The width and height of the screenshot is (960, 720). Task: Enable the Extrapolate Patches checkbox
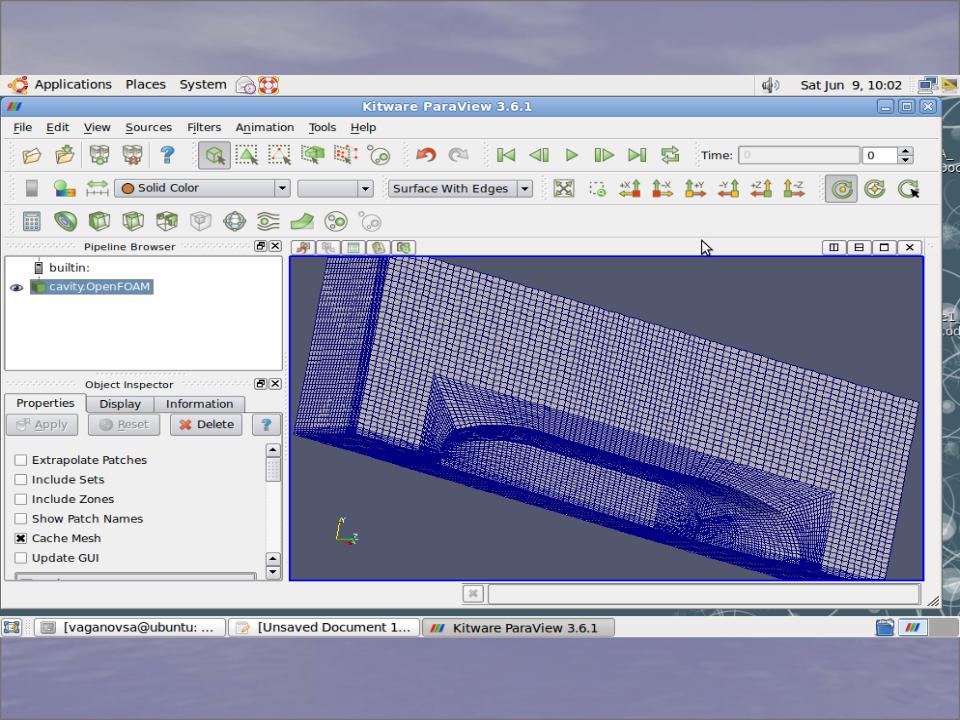coord(21,460)
